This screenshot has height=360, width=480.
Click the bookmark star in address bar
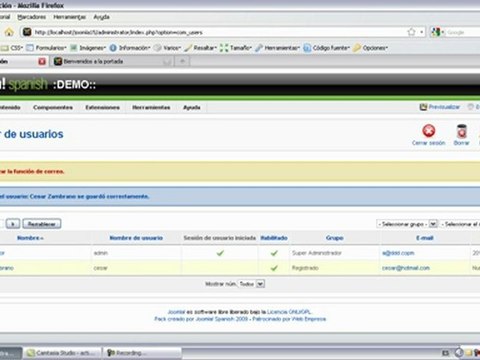[x=412, y=32]
